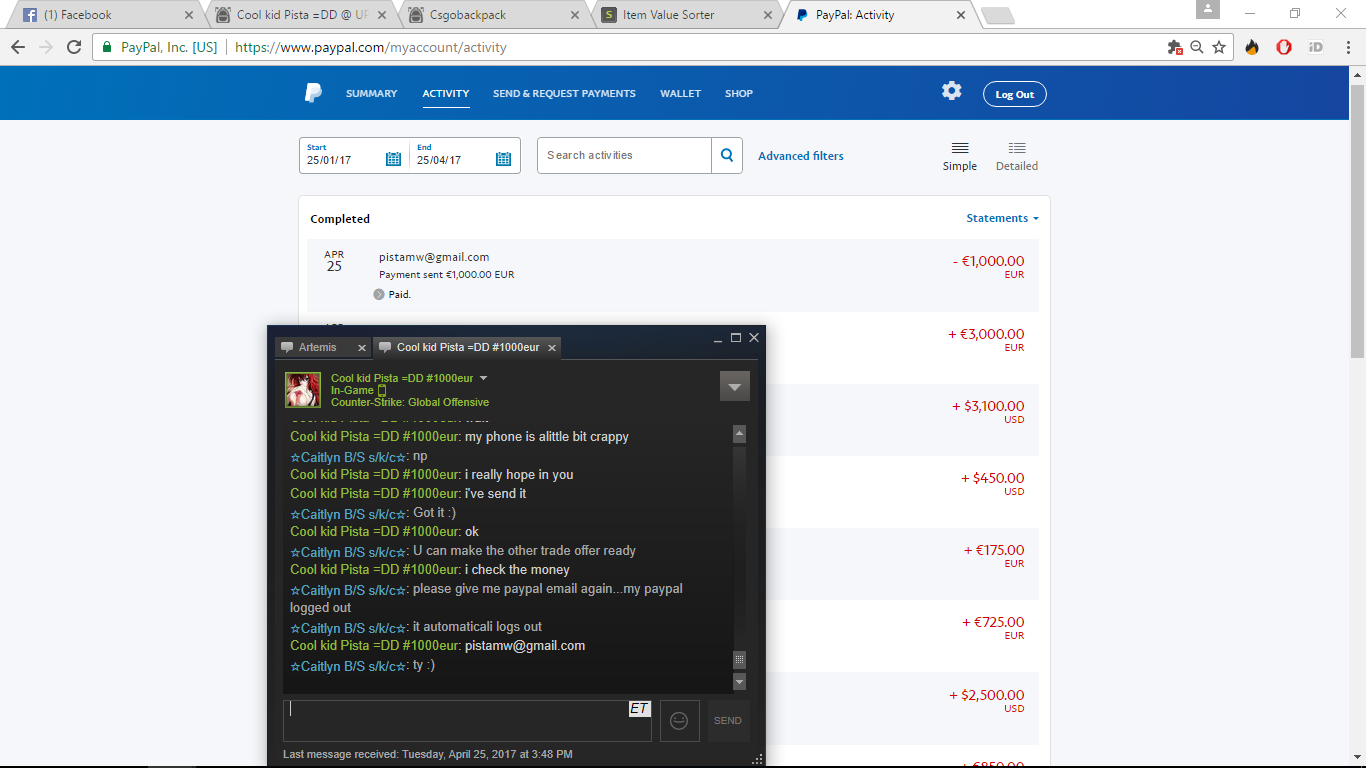Viewport: 1366px width, 768px height.
Task: Click the chat scrollbar up arrow
Action: (x=740, y=434)
